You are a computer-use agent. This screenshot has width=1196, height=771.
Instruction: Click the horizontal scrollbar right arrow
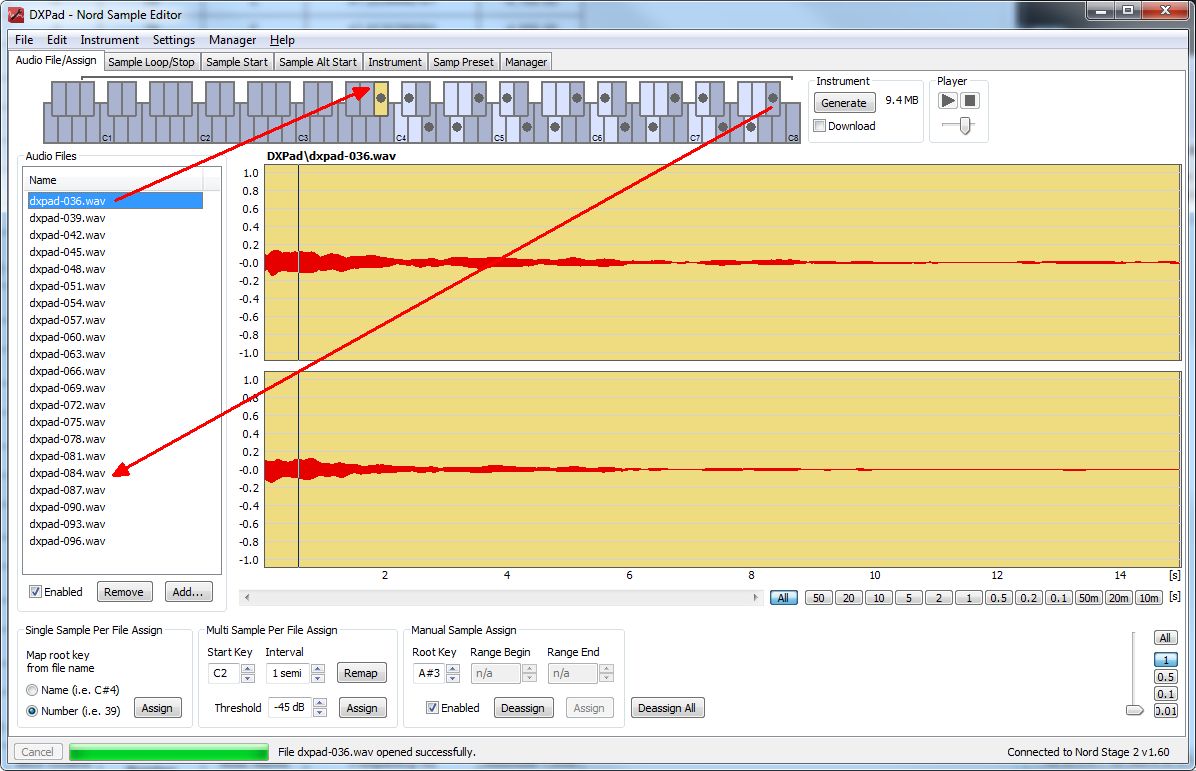[756, 597]
